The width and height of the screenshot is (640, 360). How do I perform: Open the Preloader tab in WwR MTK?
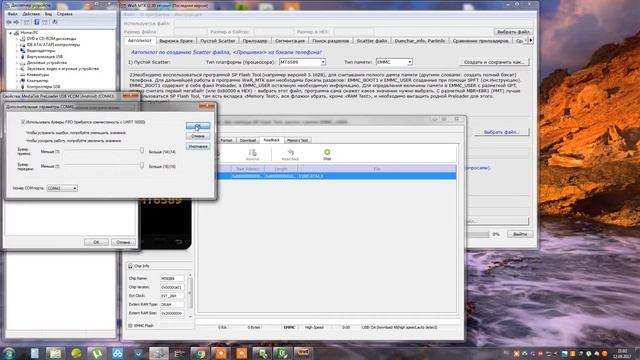[255, 41]
